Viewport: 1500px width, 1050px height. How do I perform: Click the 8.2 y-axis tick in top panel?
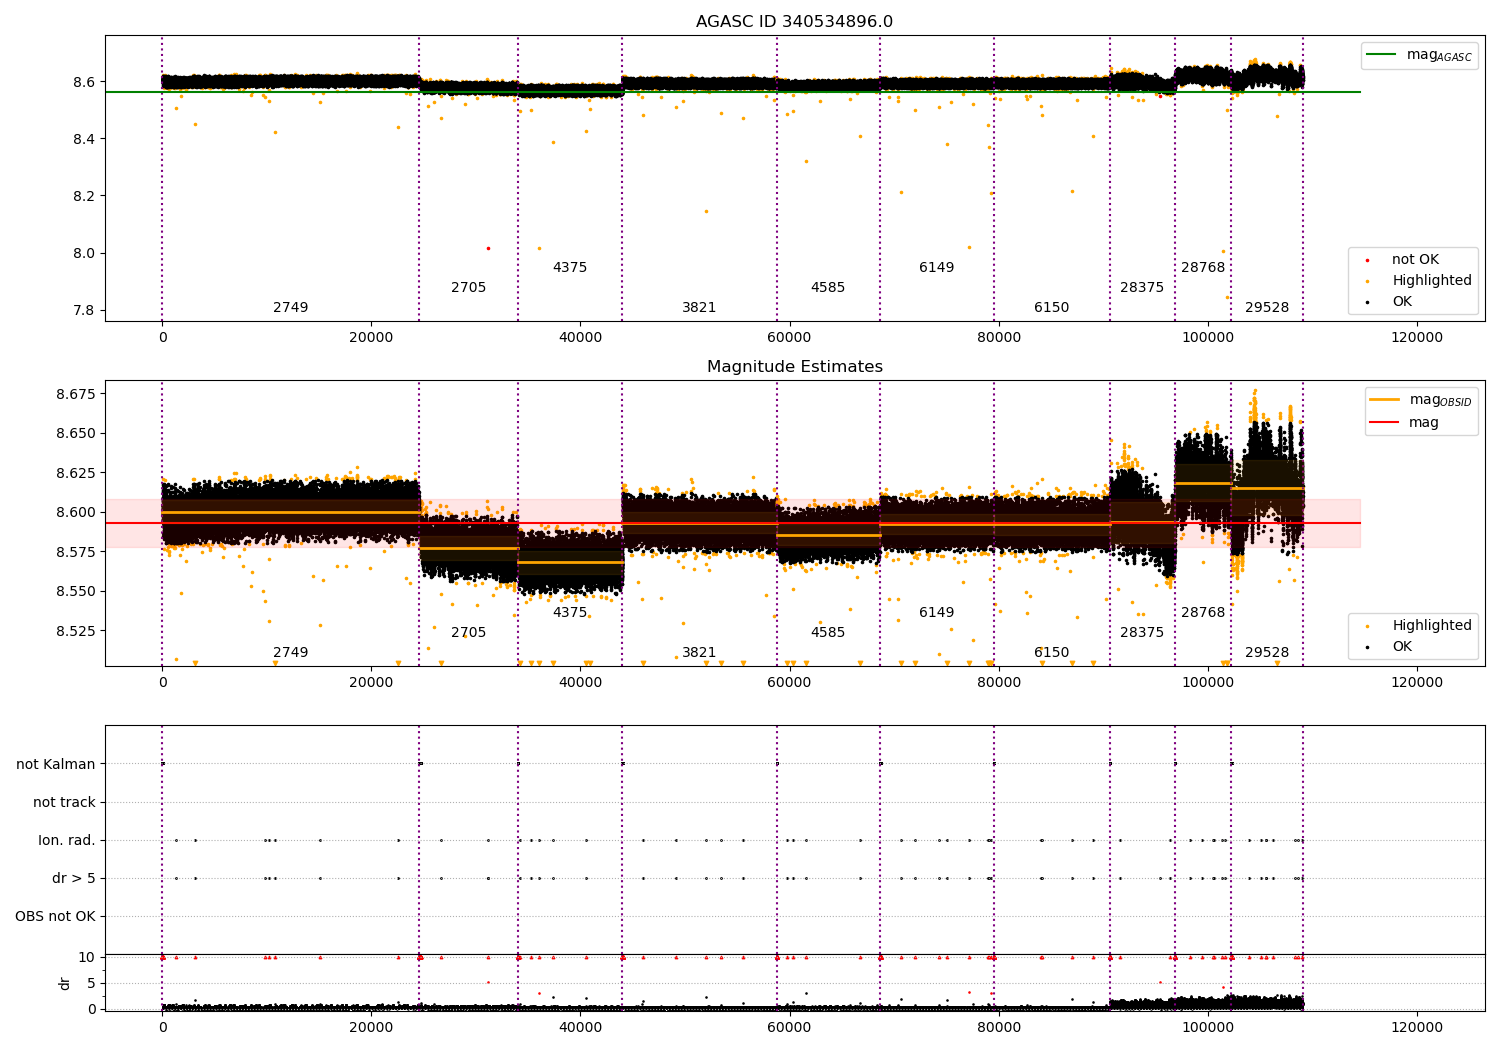coord(84,196)
